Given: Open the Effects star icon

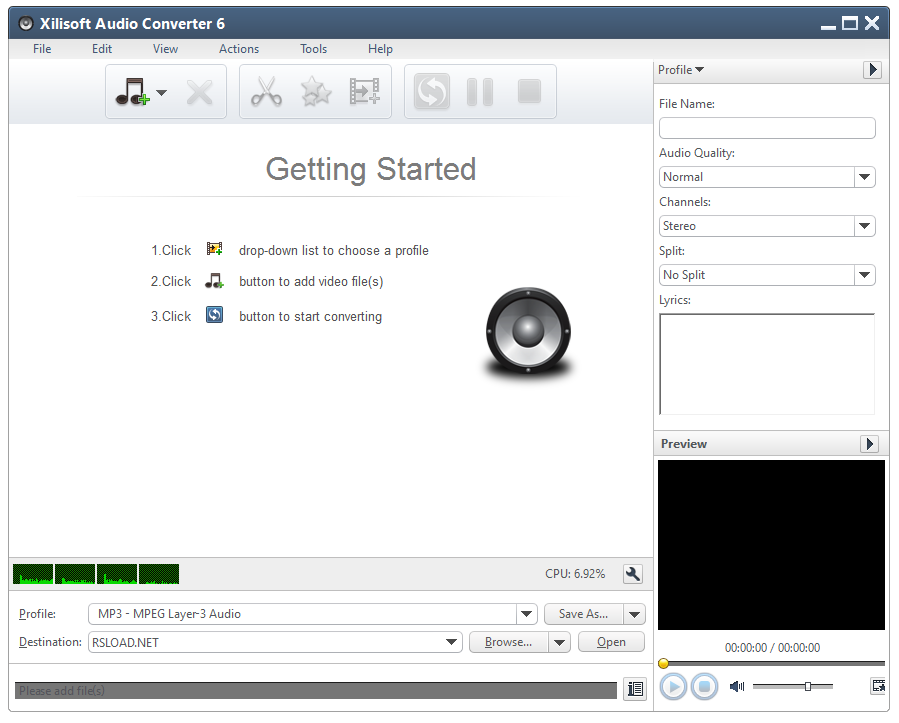Looking at the screenshot, I should click(315, 91).
